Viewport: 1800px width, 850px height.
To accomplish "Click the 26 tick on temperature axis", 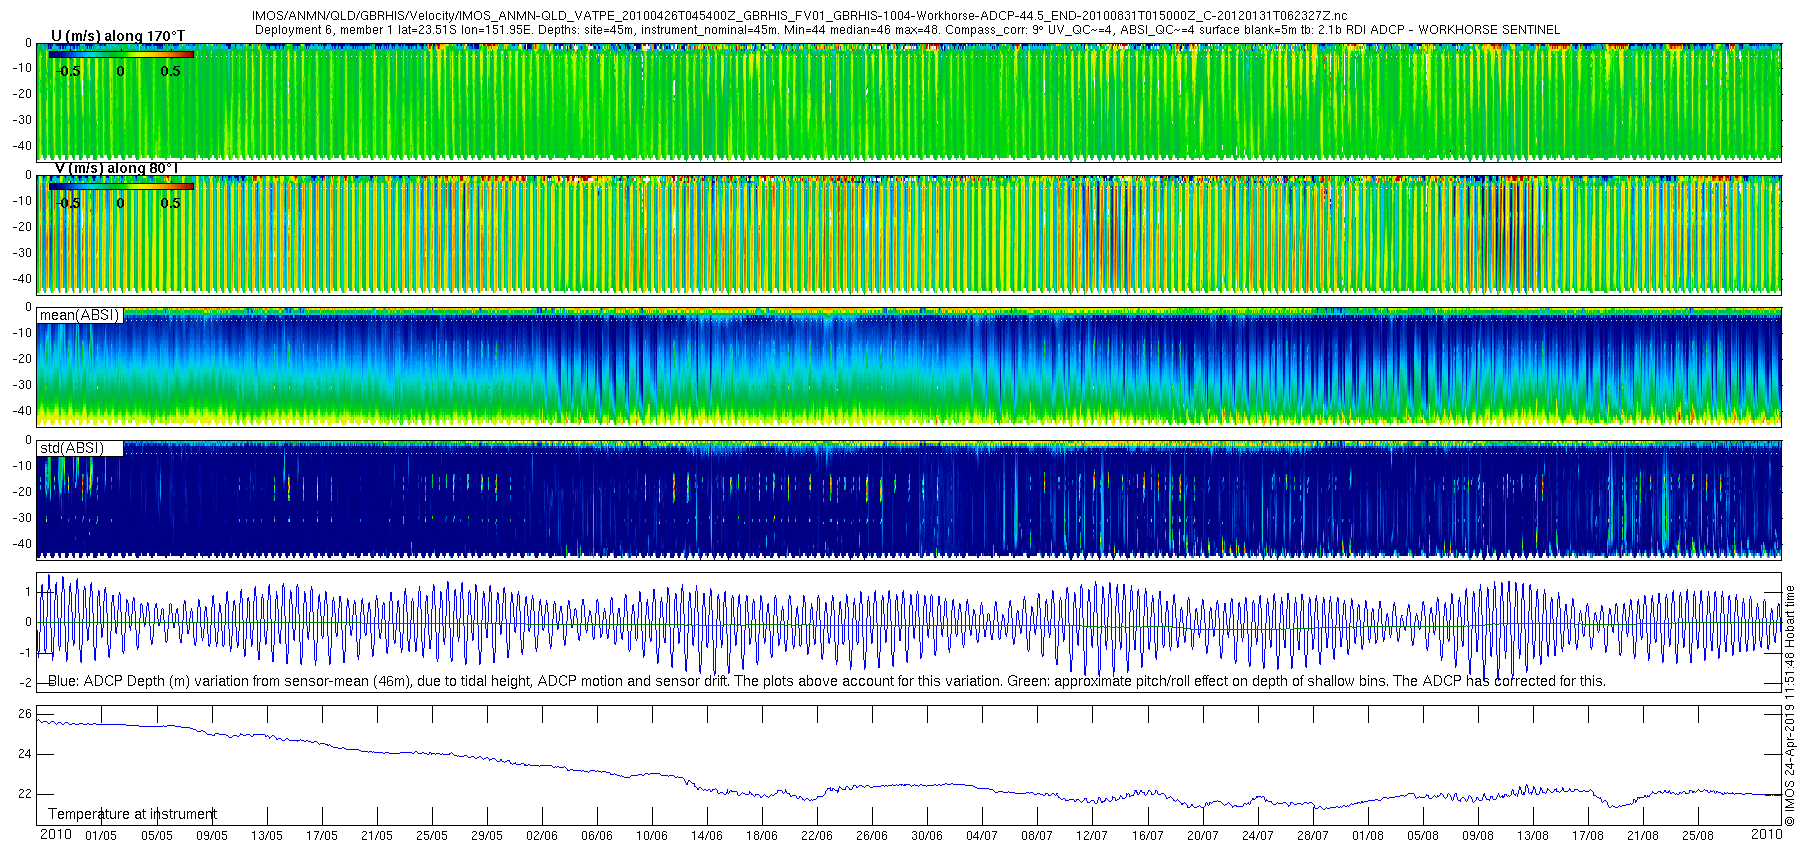I will (25, 714).
